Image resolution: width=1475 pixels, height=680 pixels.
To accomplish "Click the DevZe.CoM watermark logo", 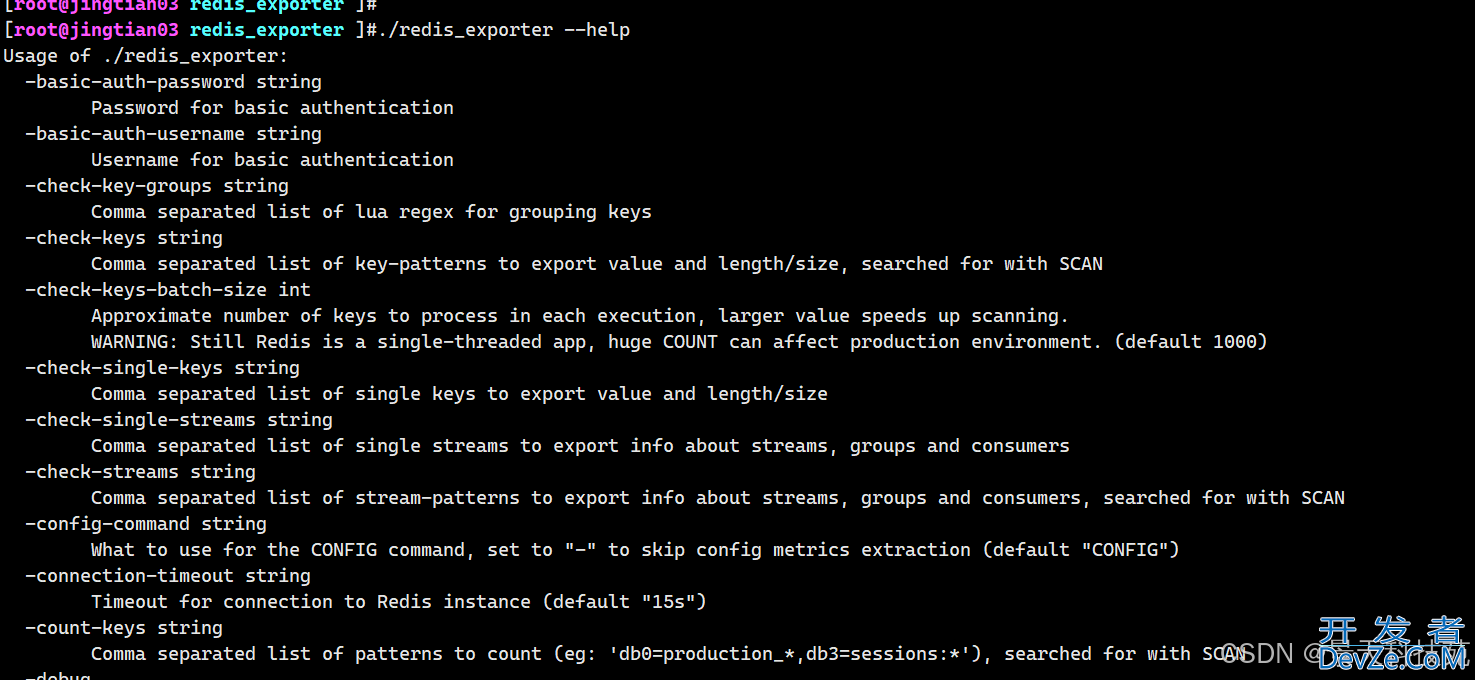I will (x=1391, y=644).
